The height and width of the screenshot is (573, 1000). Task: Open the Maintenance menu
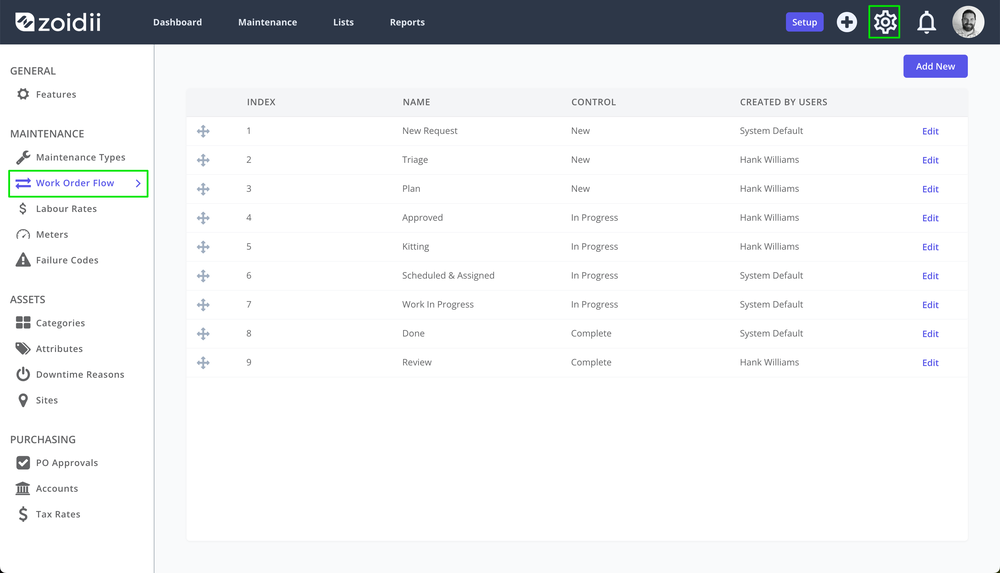267,22
